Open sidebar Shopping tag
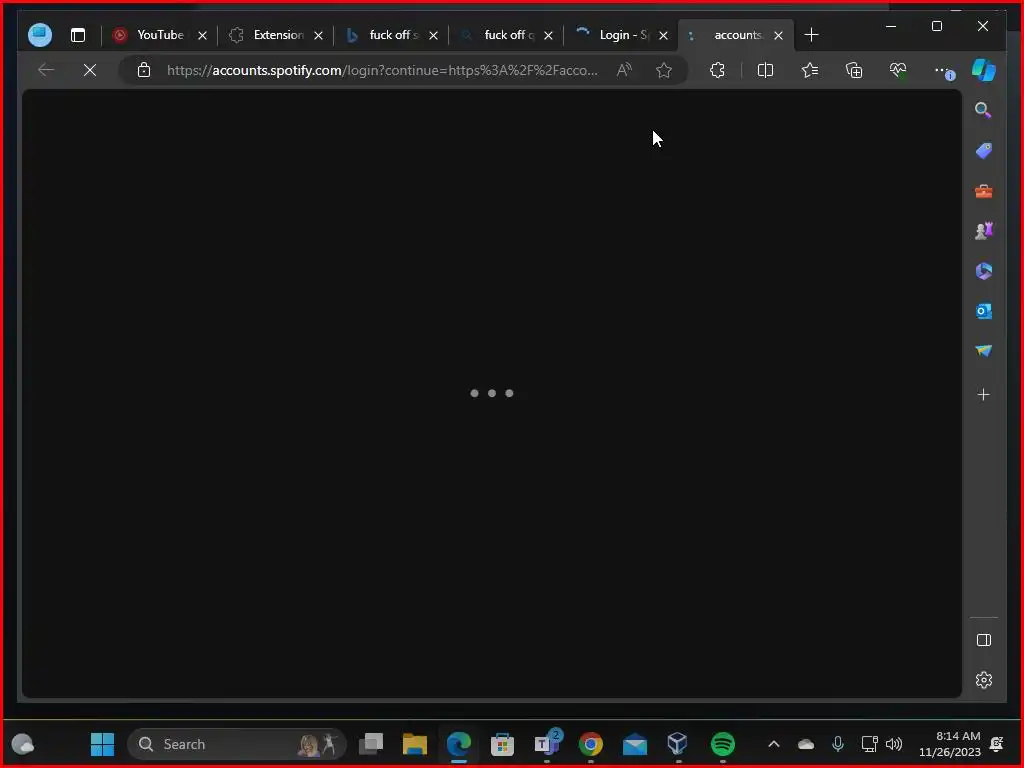This screenshot has width=1024, height=768. (984, 151)
